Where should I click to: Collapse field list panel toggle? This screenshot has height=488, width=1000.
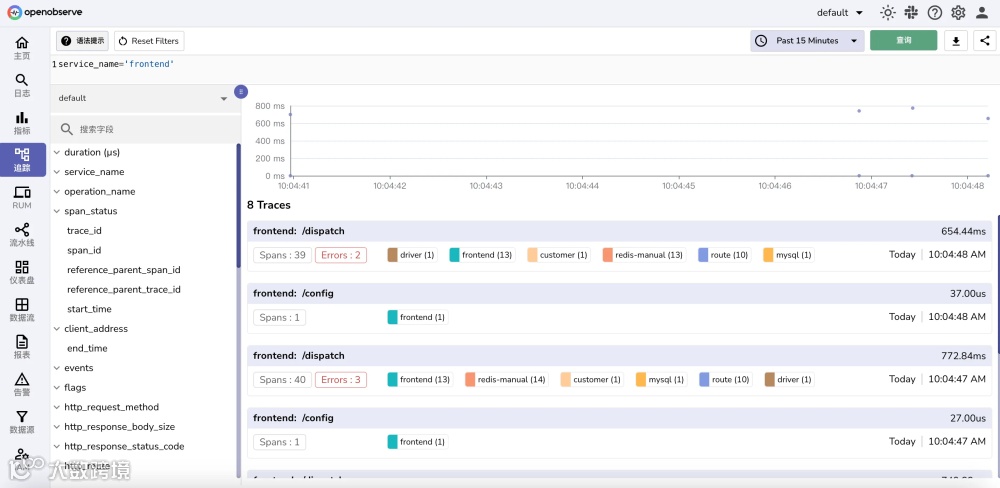tap(240, 92)
